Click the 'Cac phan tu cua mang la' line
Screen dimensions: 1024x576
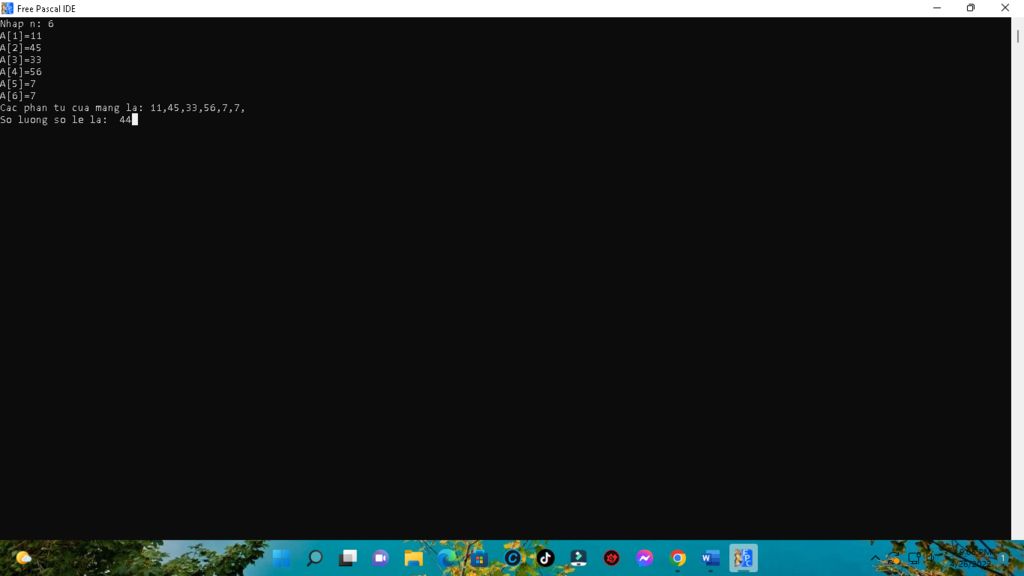[x=123, y=108]
